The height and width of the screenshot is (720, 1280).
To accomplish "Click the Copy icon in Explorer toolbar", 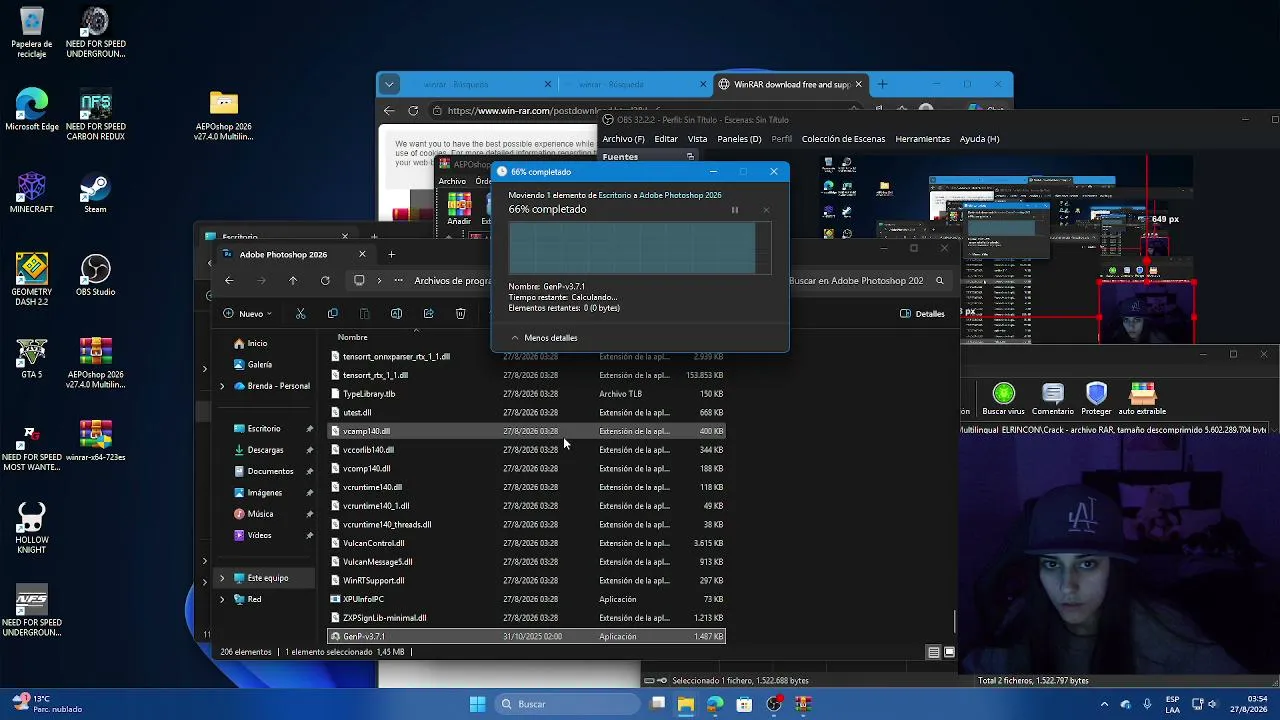I will pyautogui.click(x=332, y=314).
